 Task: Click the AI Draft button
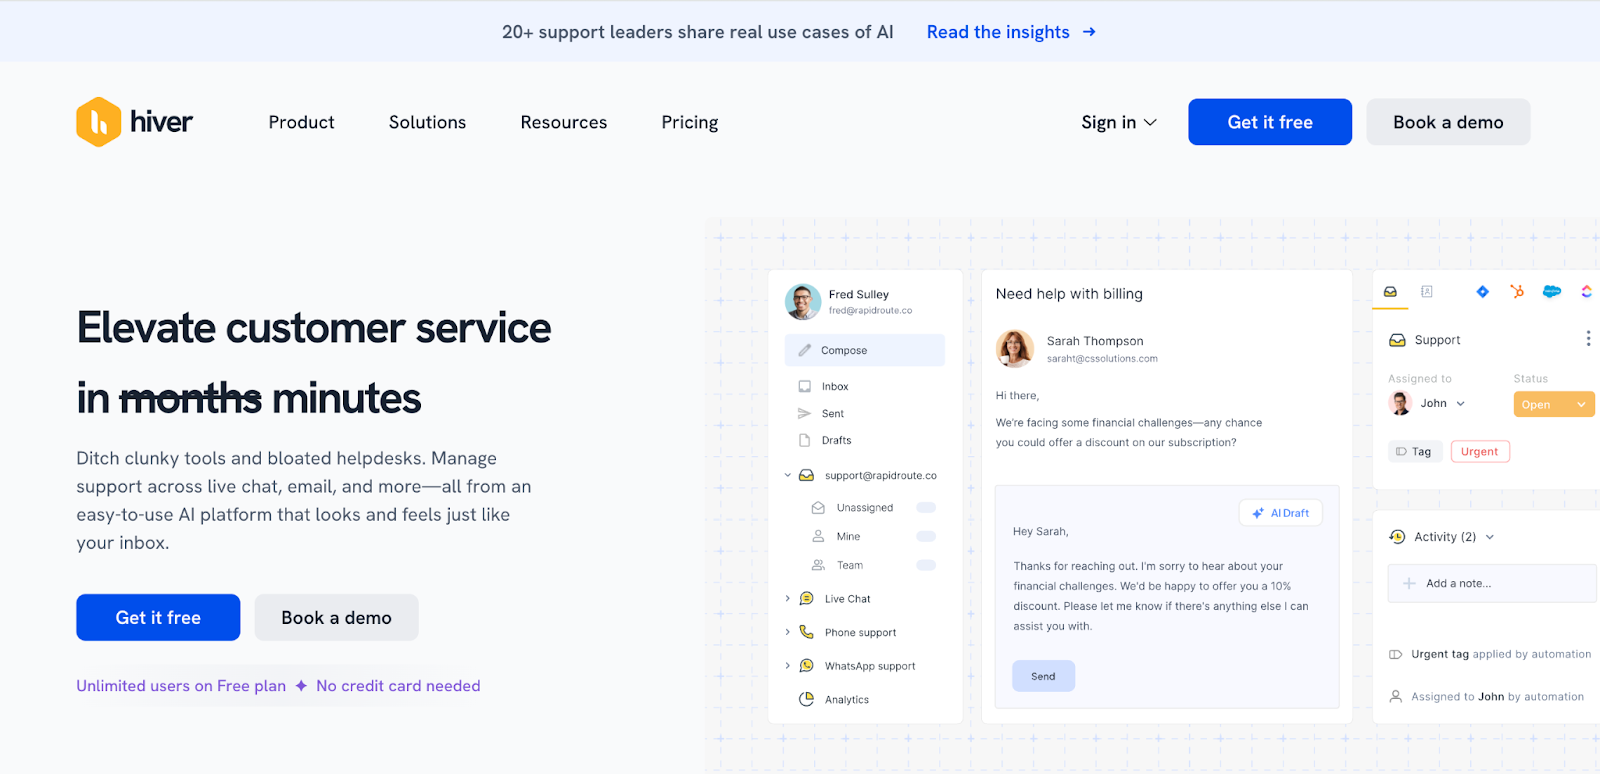[x=1280, y=513]
